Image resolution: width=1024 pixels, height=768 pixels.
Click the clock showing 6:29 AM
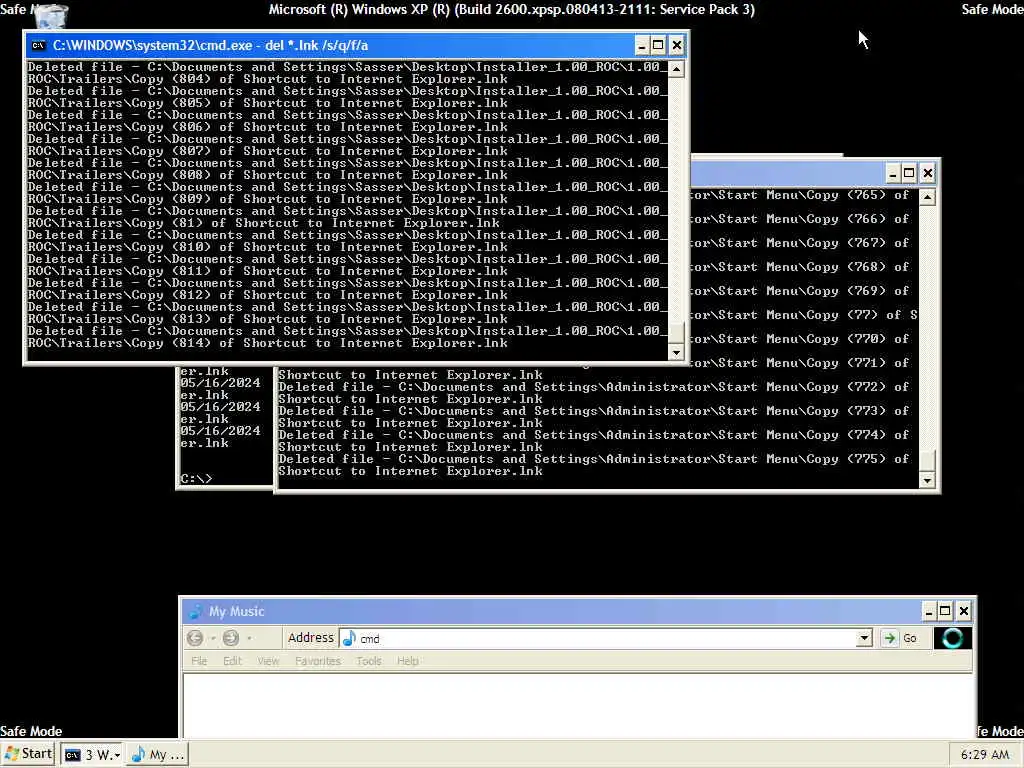tap(985, 755)
